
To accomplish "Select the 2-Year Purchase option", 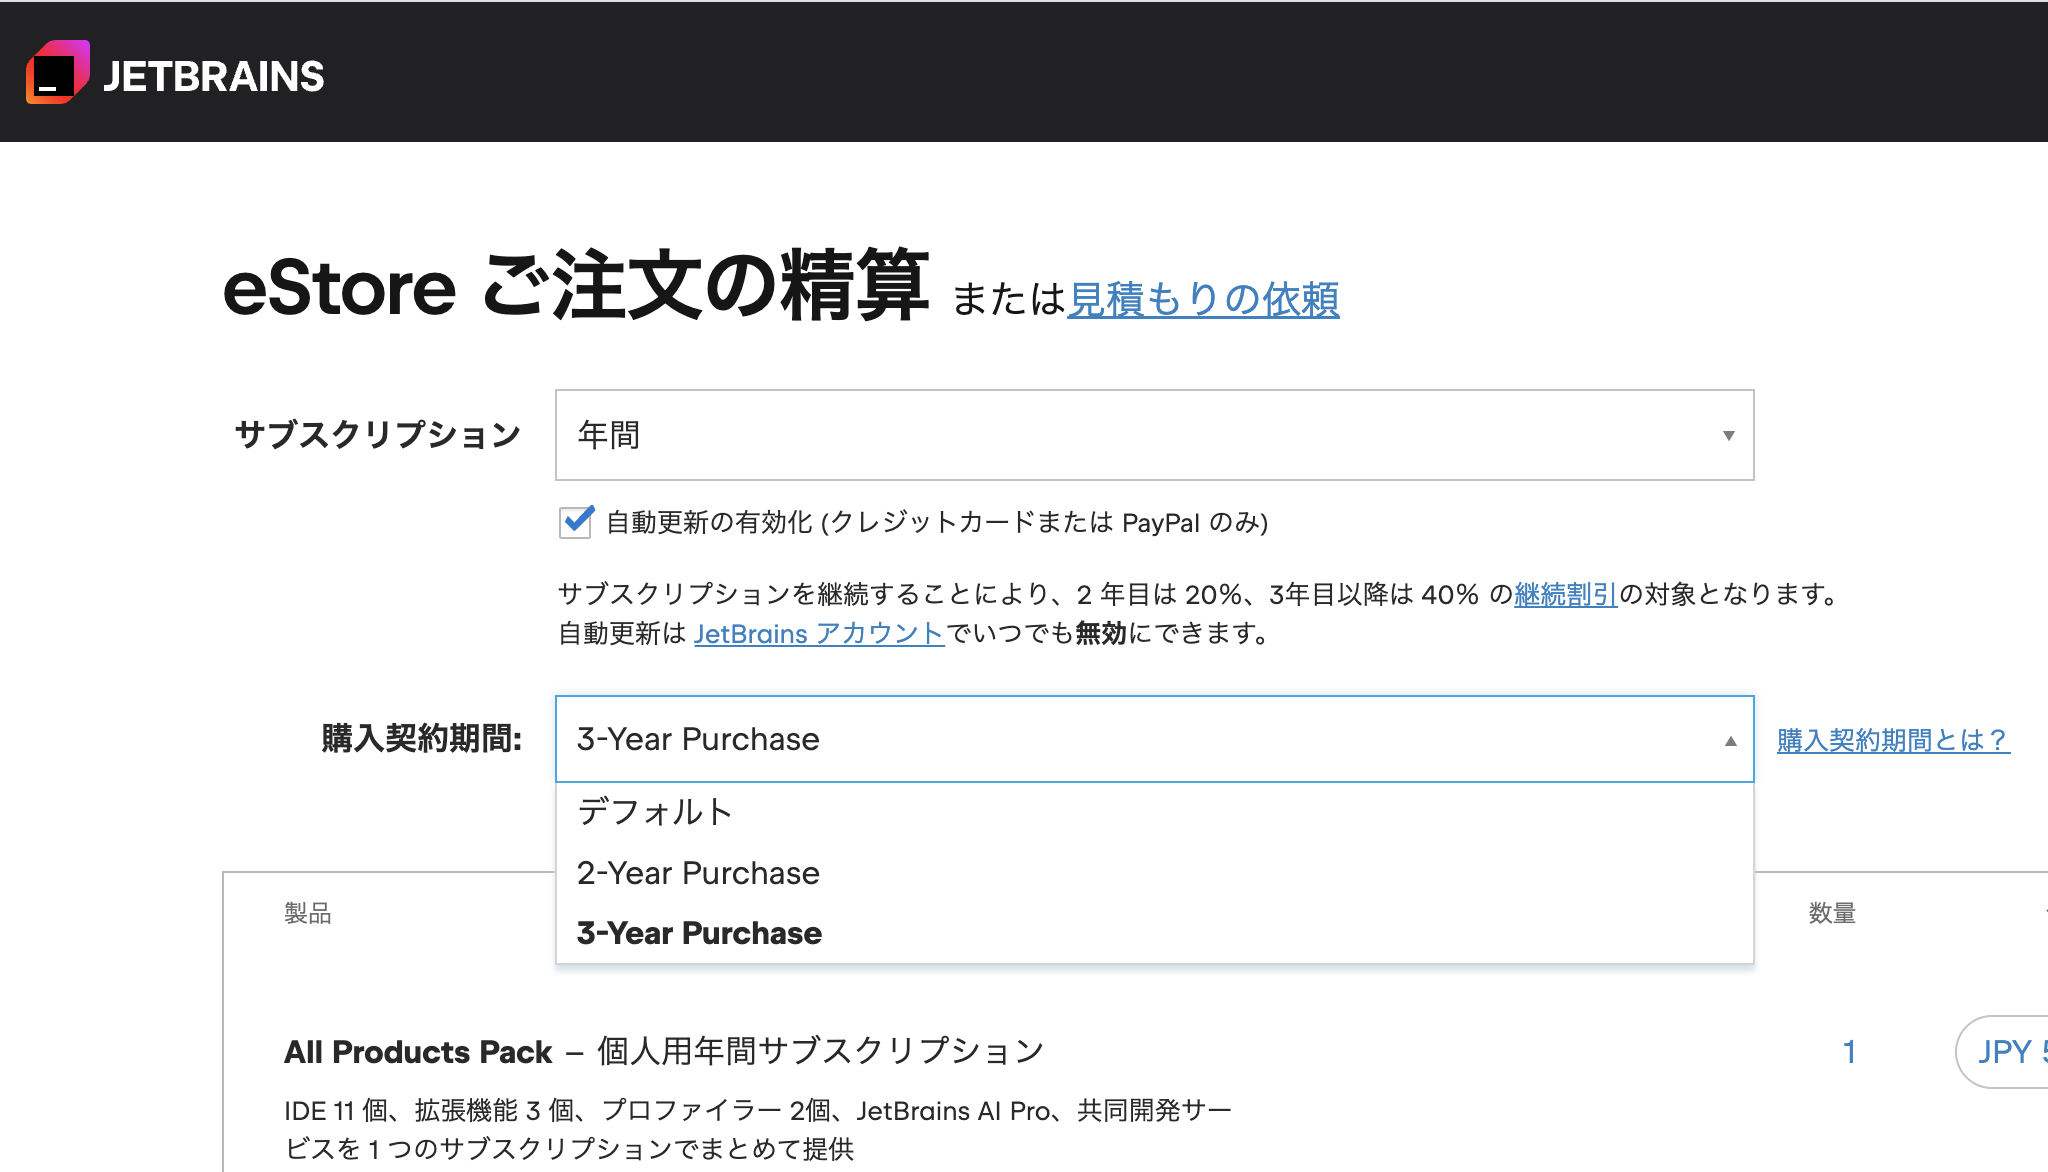I will coord(1155,873).
